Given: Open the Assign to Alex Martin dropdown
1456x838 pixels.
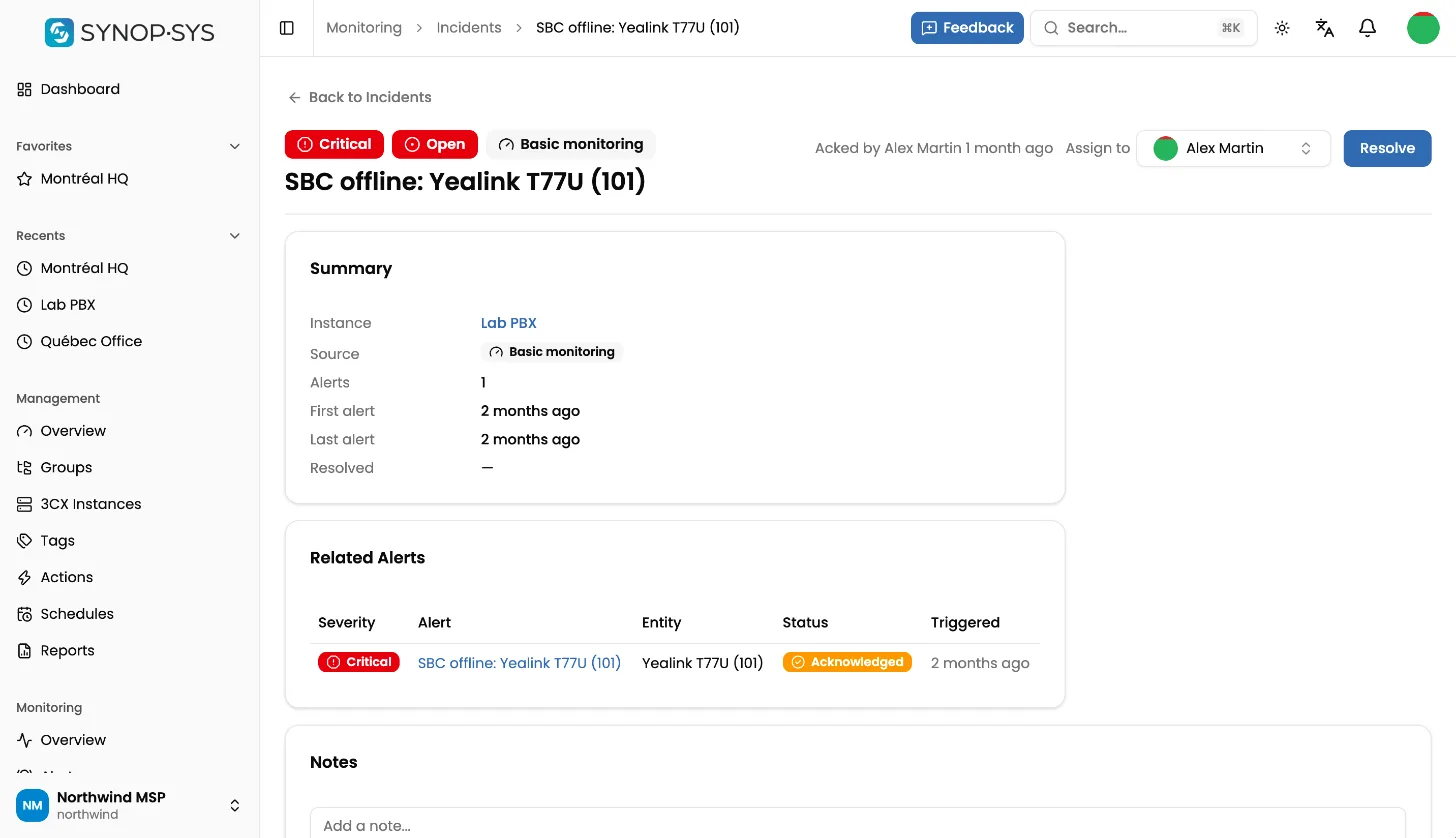Looking at the screenshot, I should pos(1233,148).
